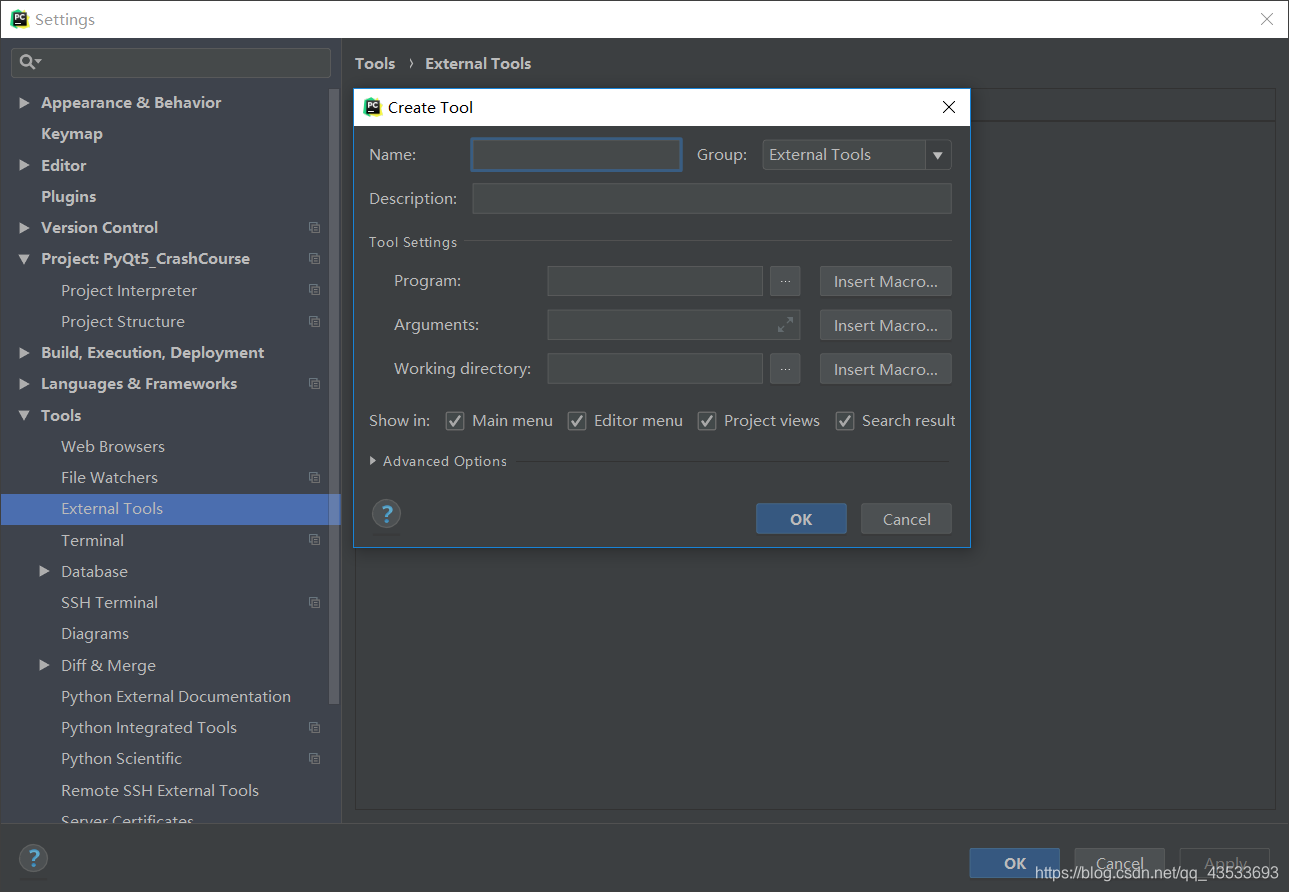Expand the Database tree node
Image resolution: width=1289 pixels, height=892 pixels.
[45, 571]
